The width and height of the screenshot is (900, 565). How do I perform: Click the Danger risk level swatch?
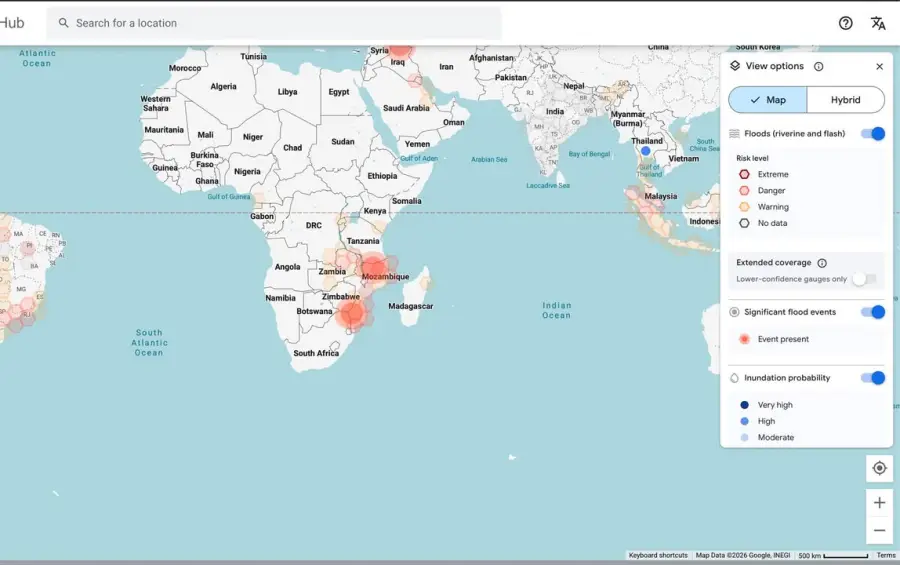point(744,191)
